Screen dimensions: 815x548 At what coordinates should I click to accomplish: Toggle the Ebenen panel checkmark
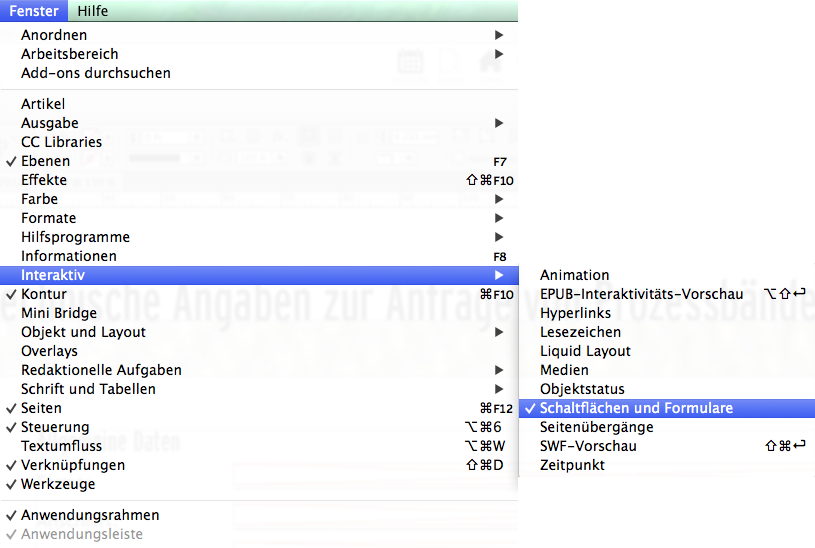[45, 161]
